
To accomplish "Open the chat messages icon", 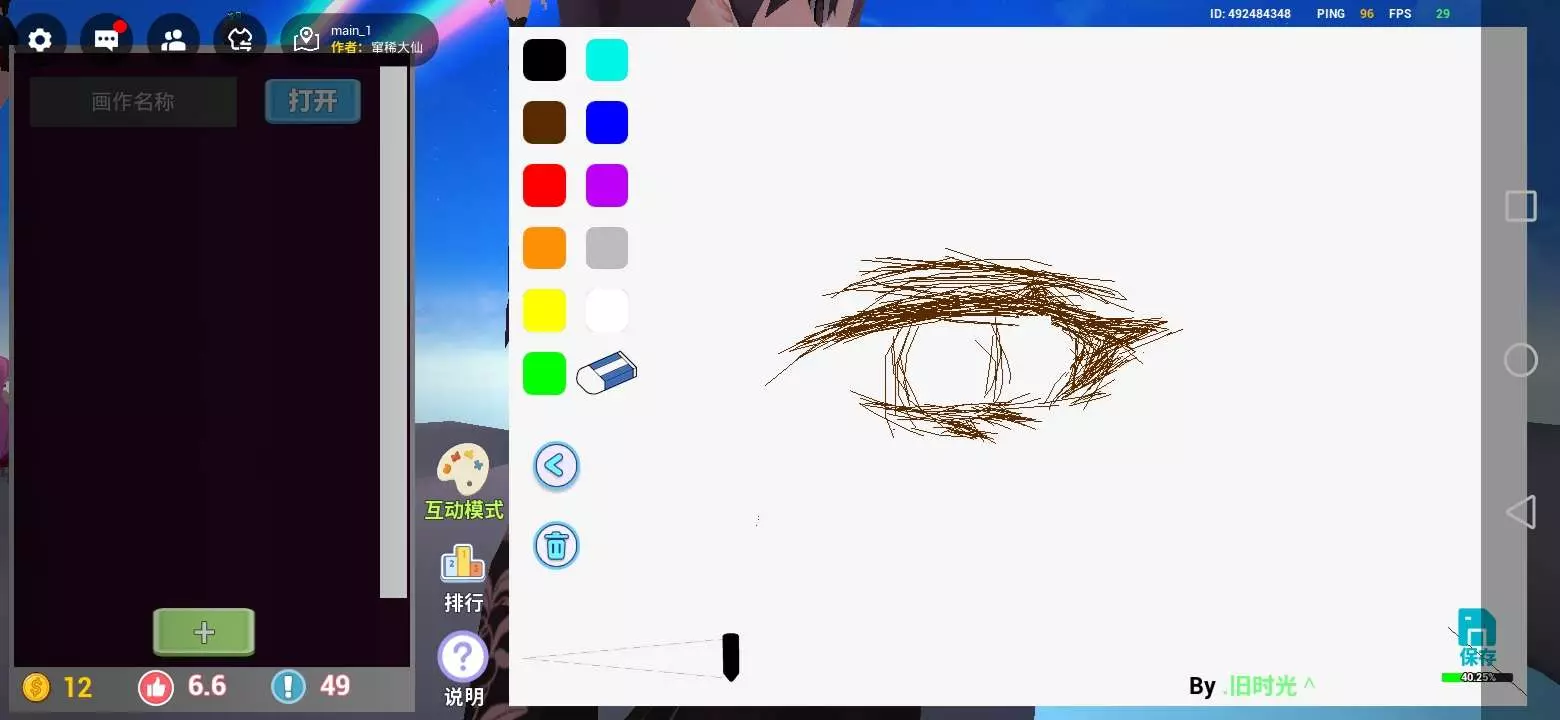I will coord(107,40).
